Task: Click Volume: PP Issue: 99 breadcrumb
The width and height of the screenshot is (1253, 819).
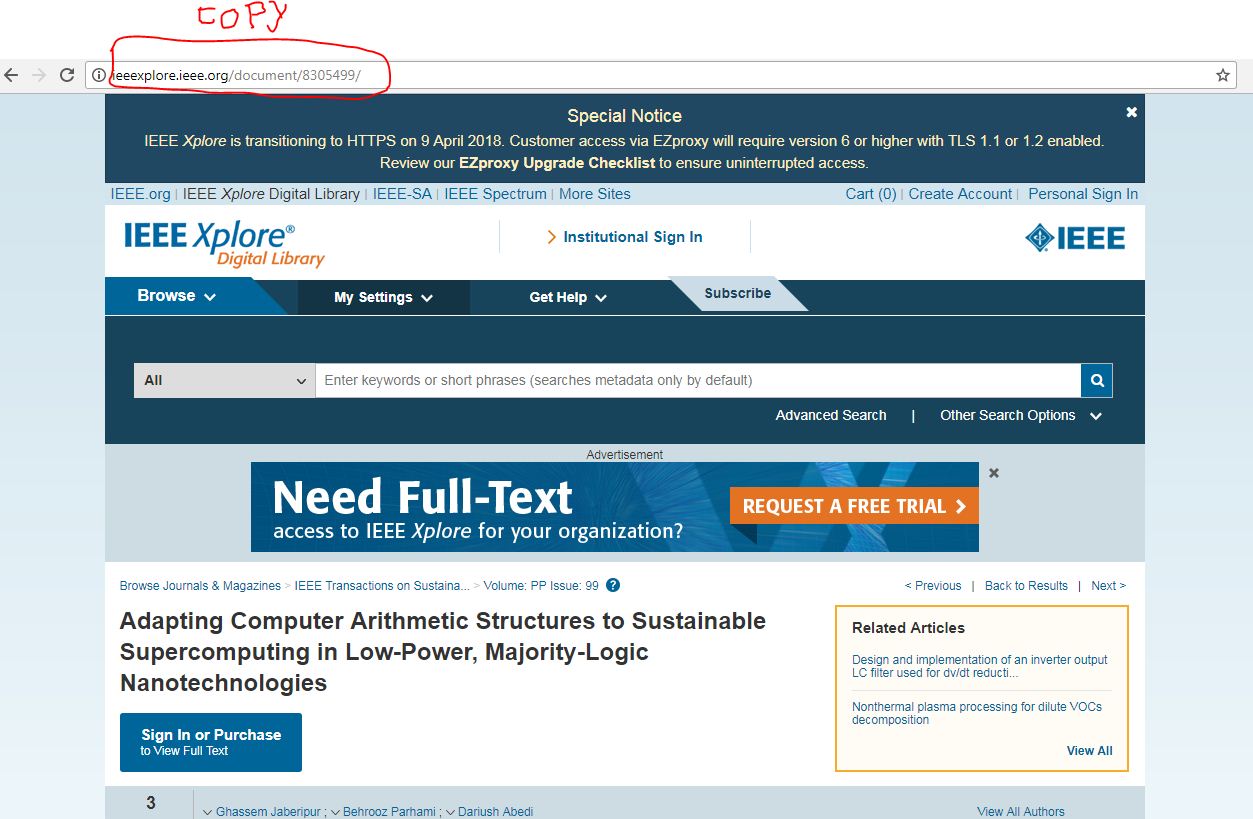Action: tap(541, 586)
